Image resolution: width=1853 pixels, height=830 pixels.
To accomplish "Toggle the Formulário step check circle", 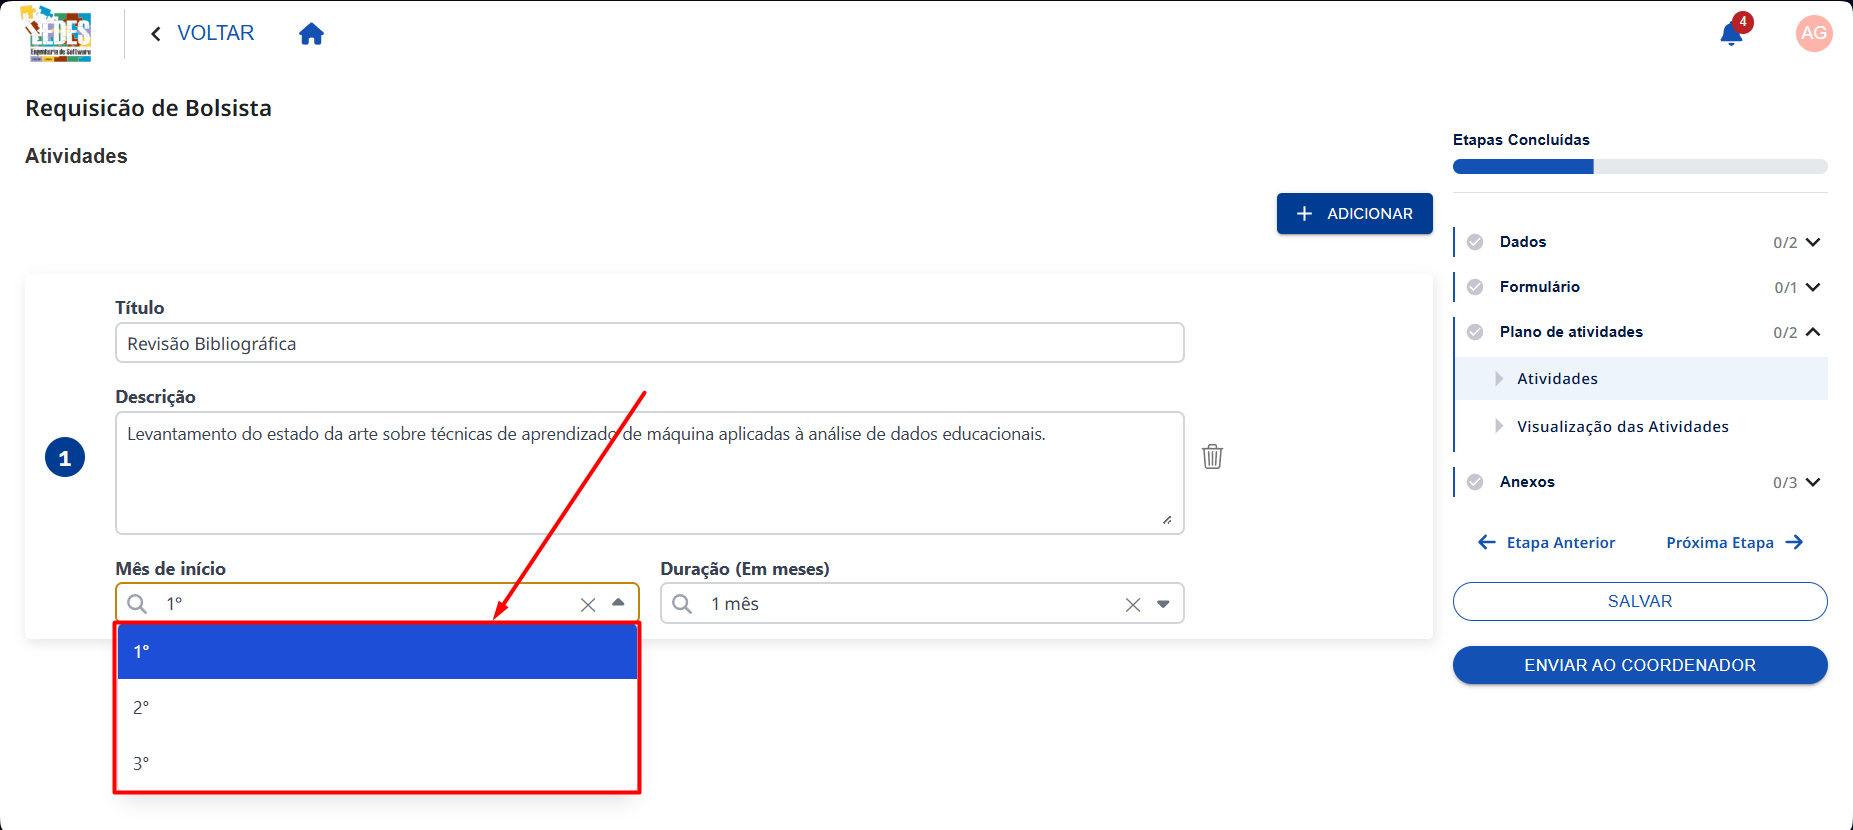I will [1475, 287].
